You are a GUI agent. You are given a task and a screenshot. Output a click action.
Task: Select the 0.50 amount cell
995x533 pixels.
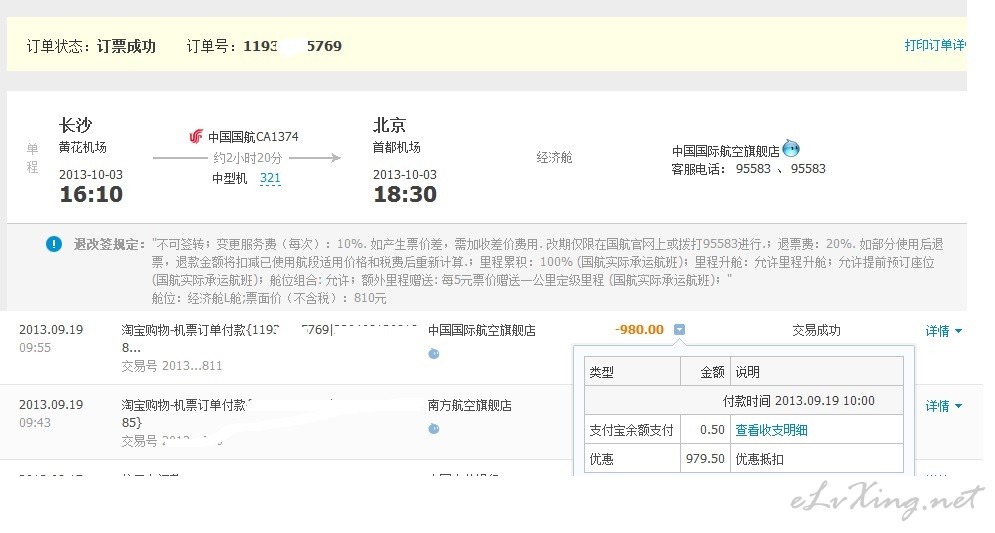point(705,430)
